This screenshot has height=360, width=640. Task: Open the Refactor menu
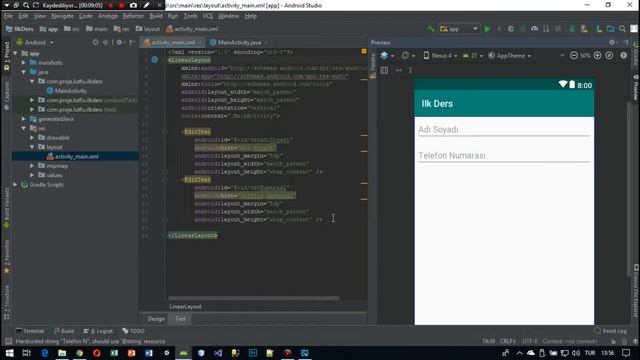[133, 16]
